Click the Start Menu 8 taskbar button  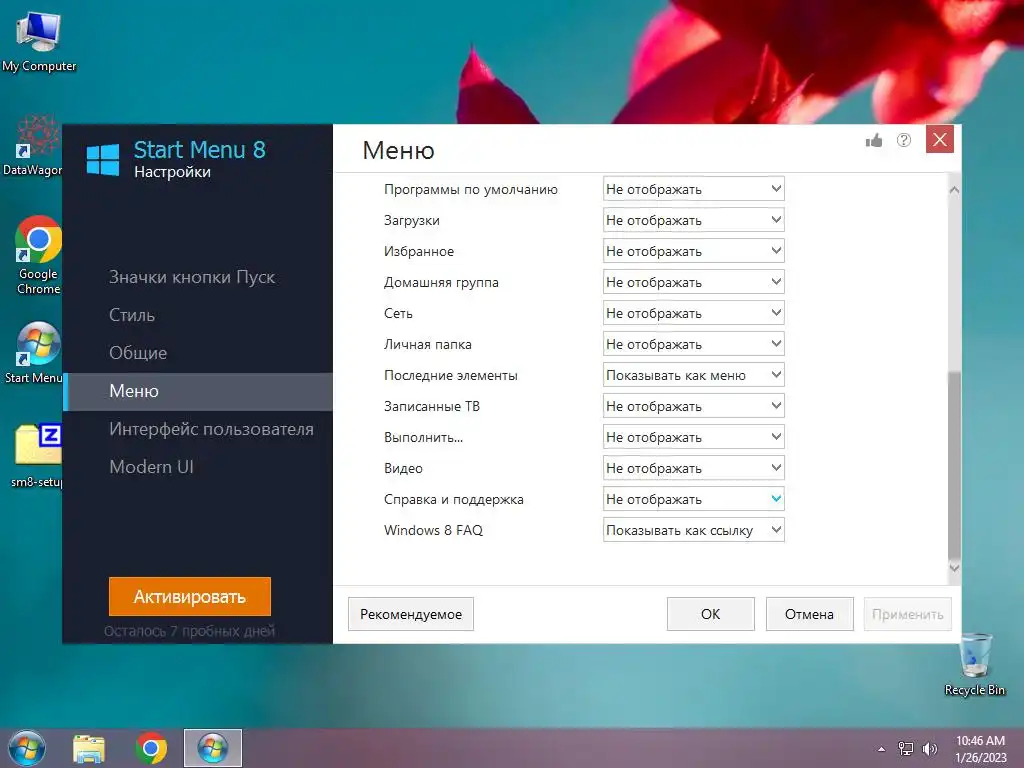point(213,748)
